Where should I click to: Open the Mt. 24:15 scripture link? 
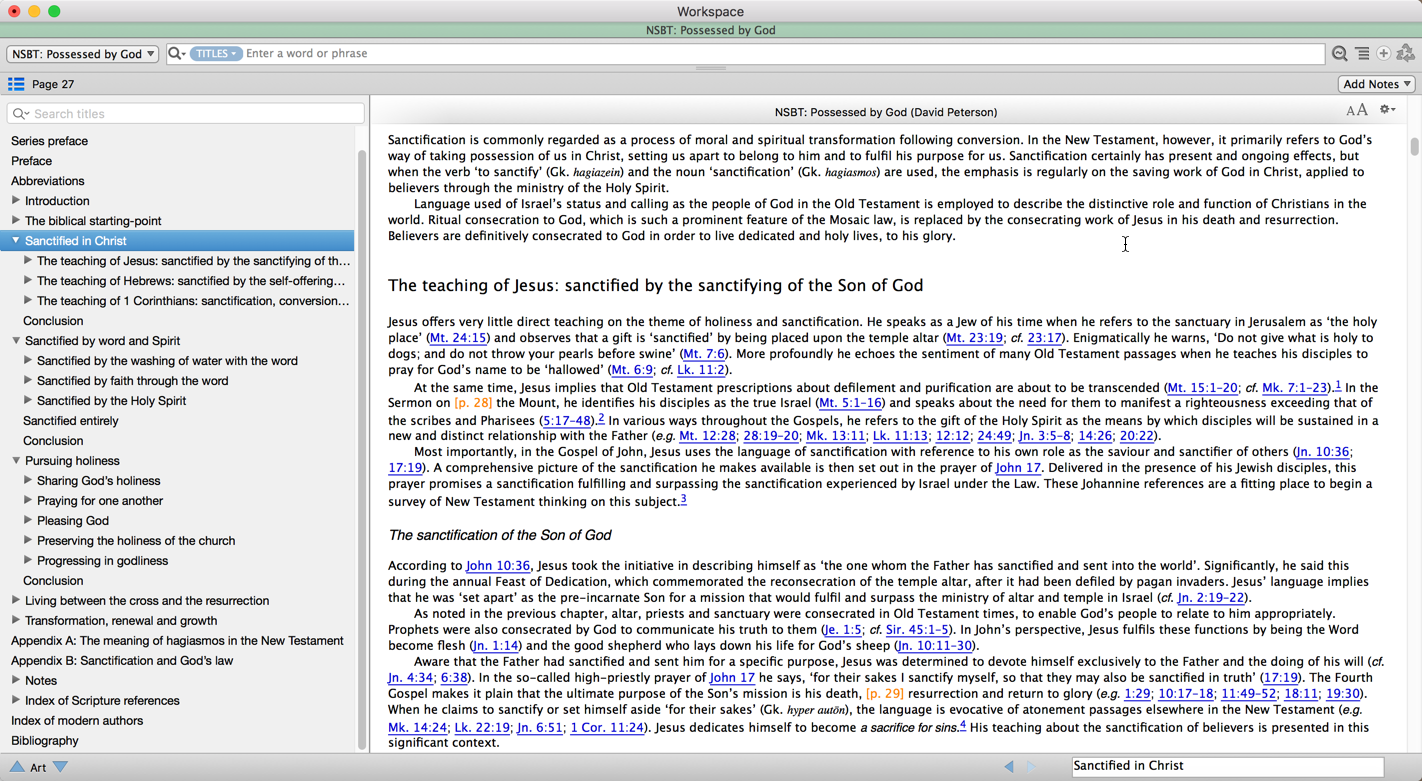pos(458,338)
